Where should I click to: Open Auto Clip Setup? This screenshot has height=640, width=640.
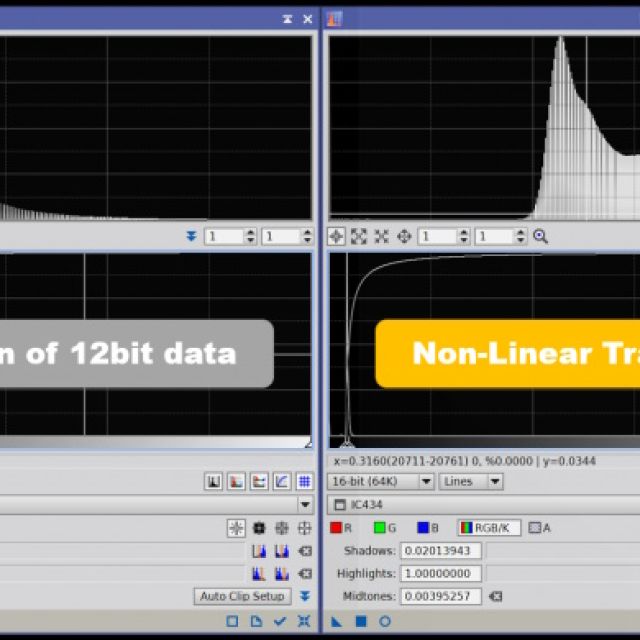(x=242, y=596)
